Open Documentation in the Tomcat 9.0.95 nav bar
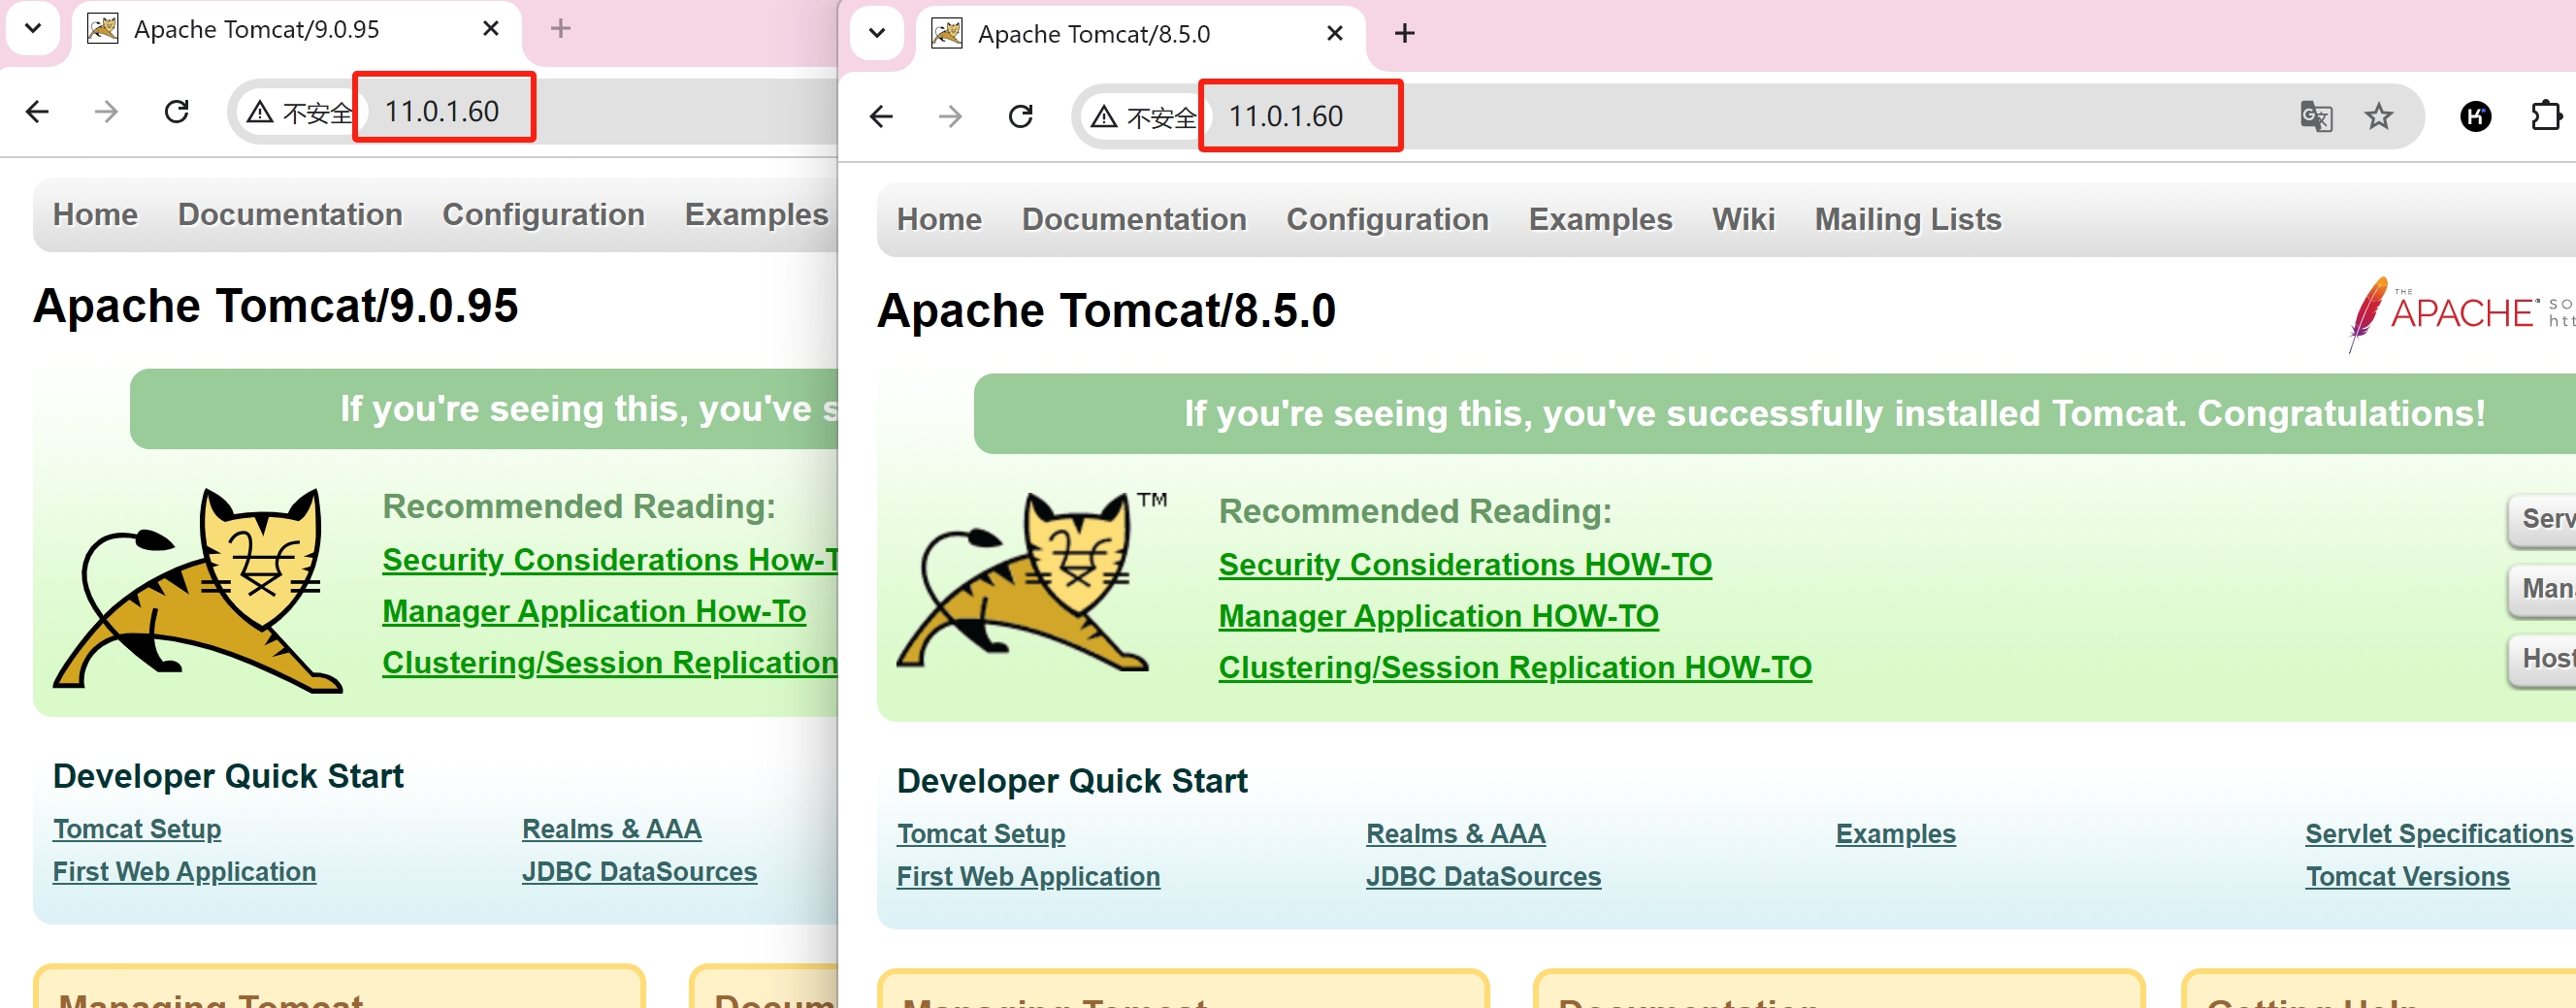Viewport: 2576px width, 1008px height. 290,214
